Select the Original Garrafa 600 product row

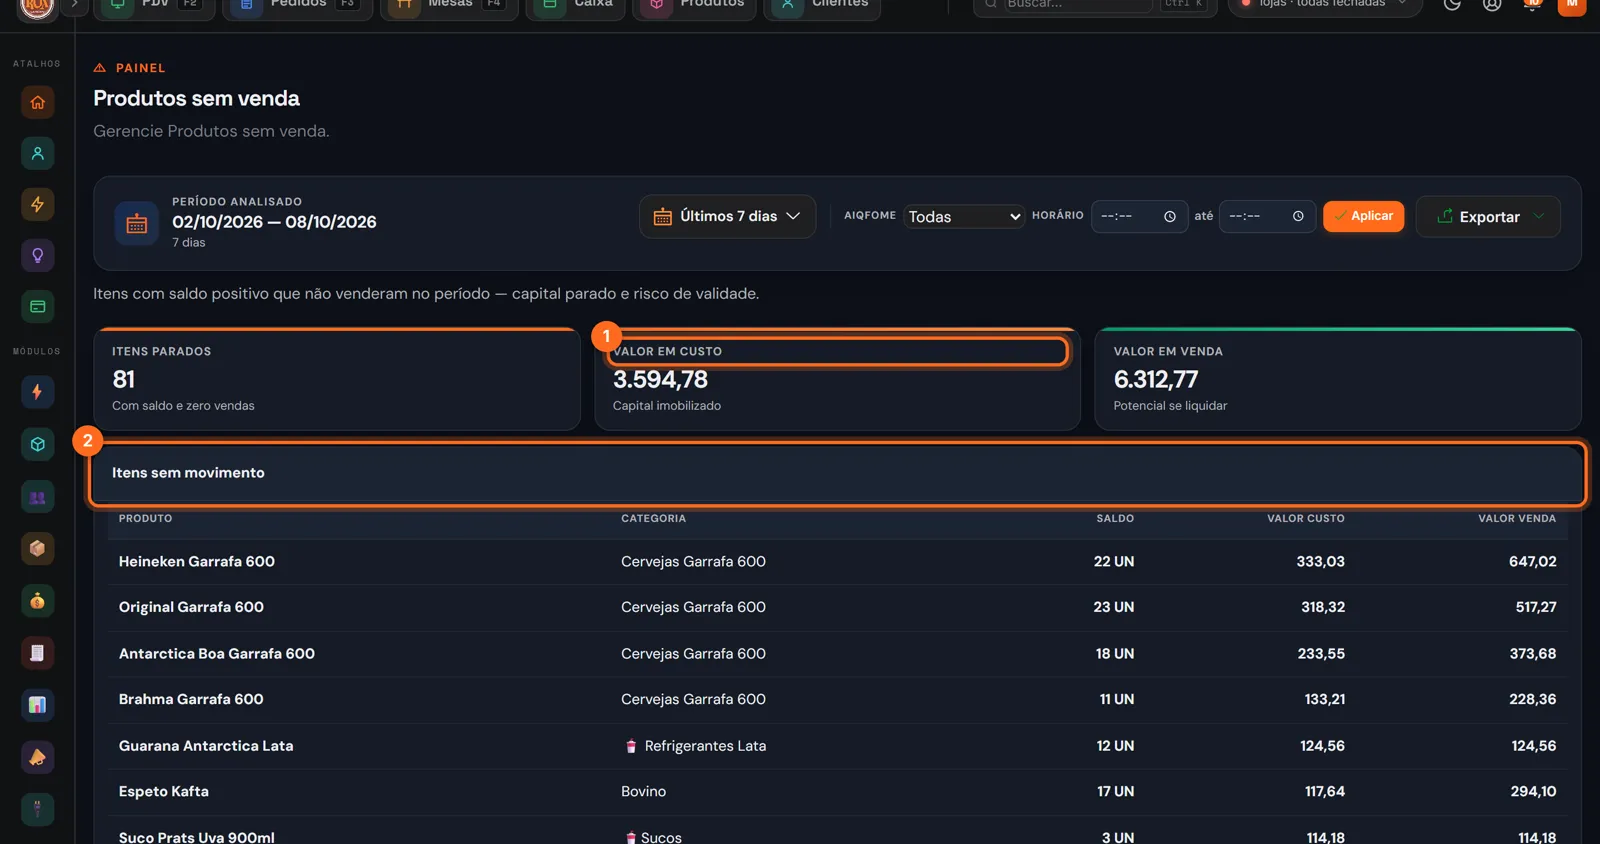838,608
